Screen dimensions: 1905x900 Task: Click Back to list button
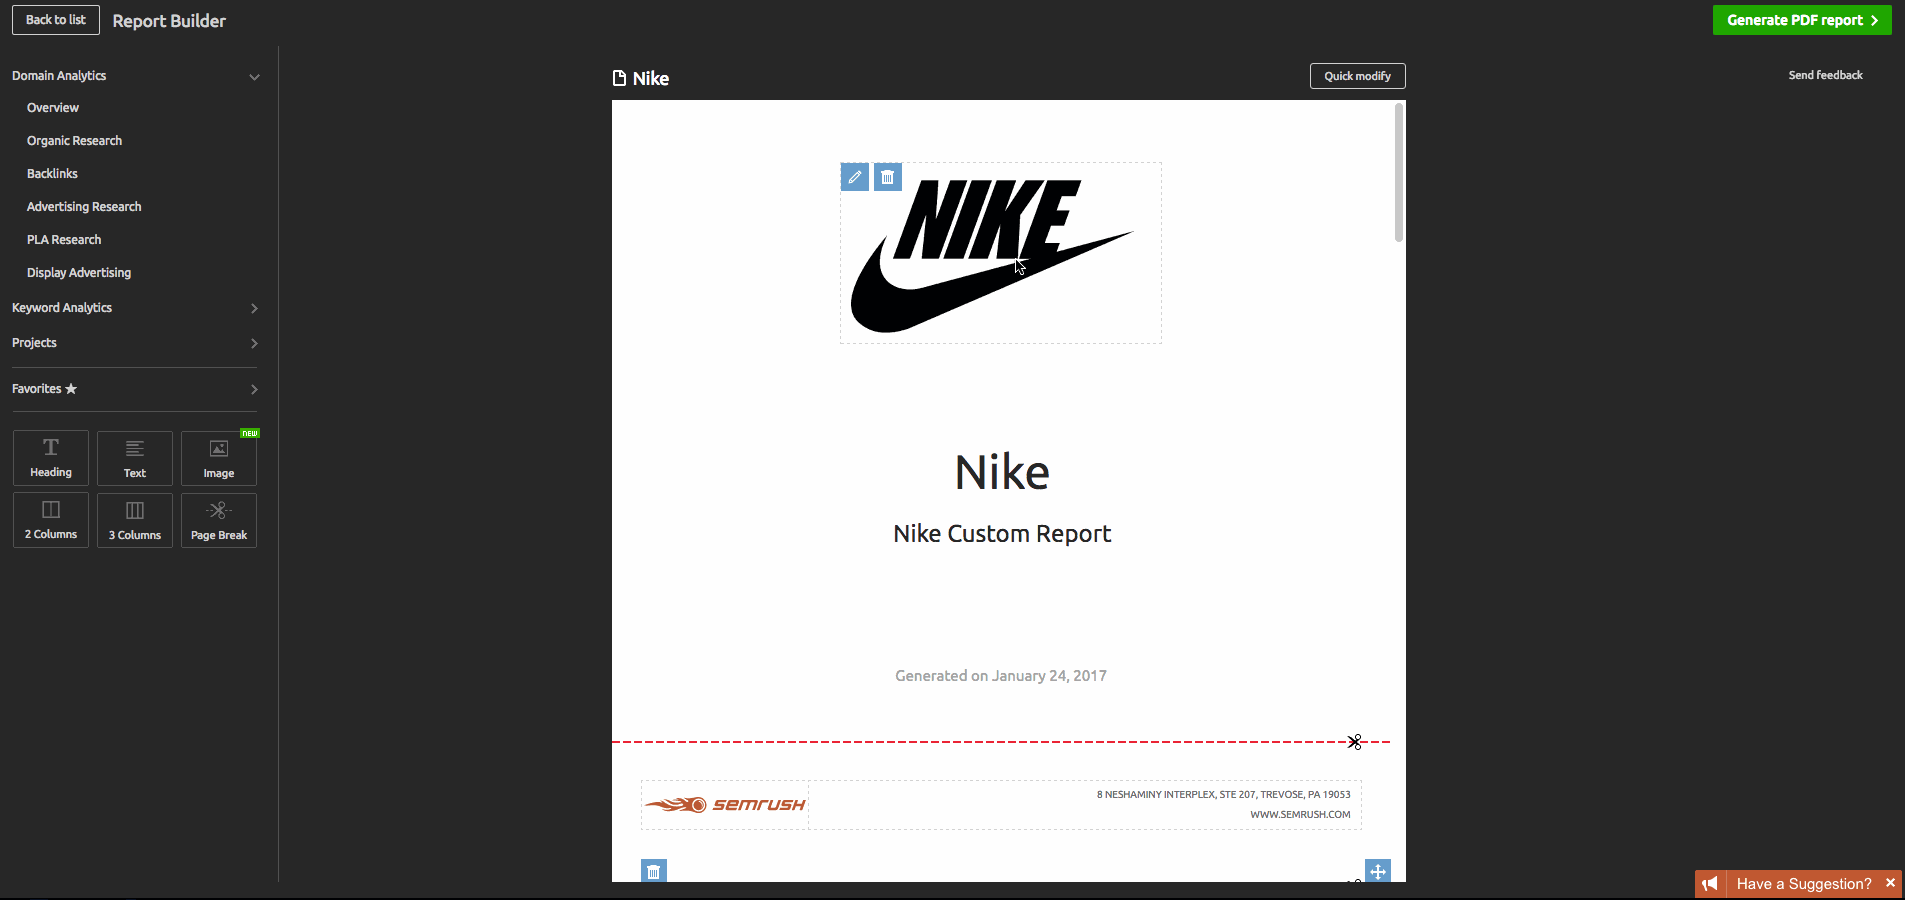click(x=56, y=20)
